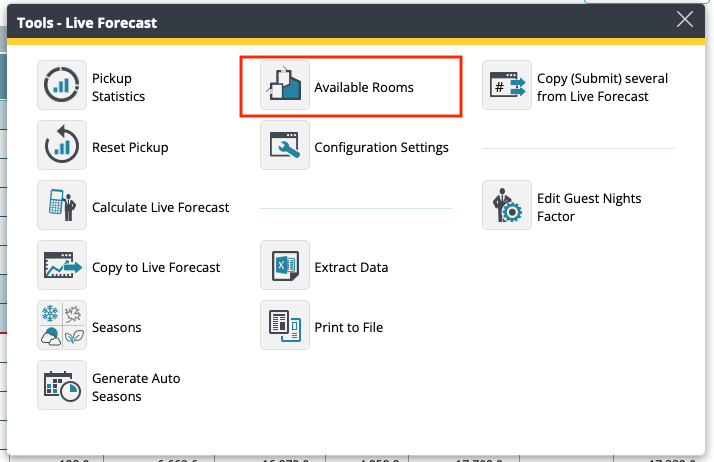Click the Configuration Settings wrench icon

pyautogui.click(x=285, y=147)
